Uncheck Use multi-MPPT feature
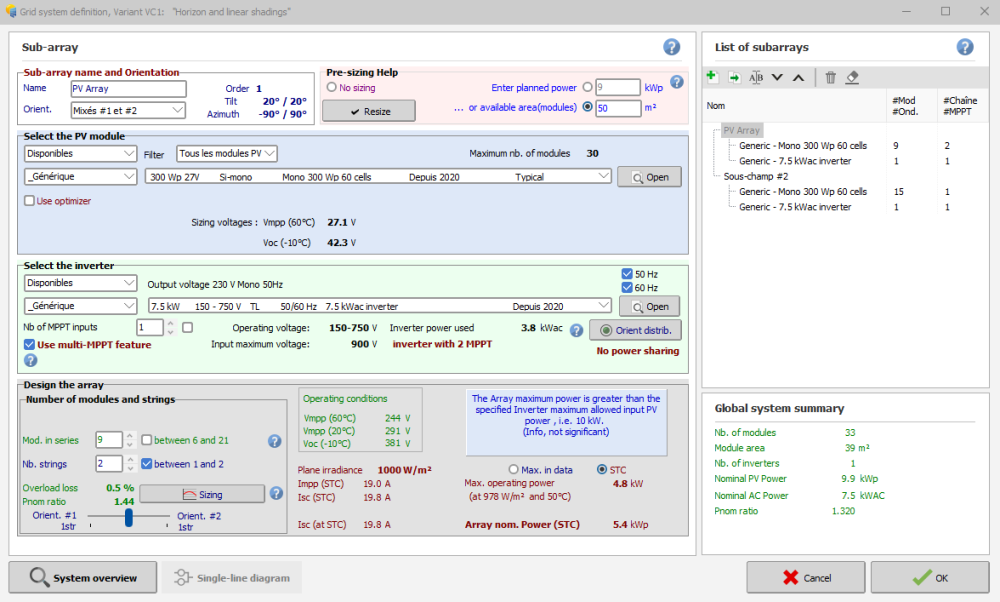This screenshot has height=602, width=1000. 30,345
